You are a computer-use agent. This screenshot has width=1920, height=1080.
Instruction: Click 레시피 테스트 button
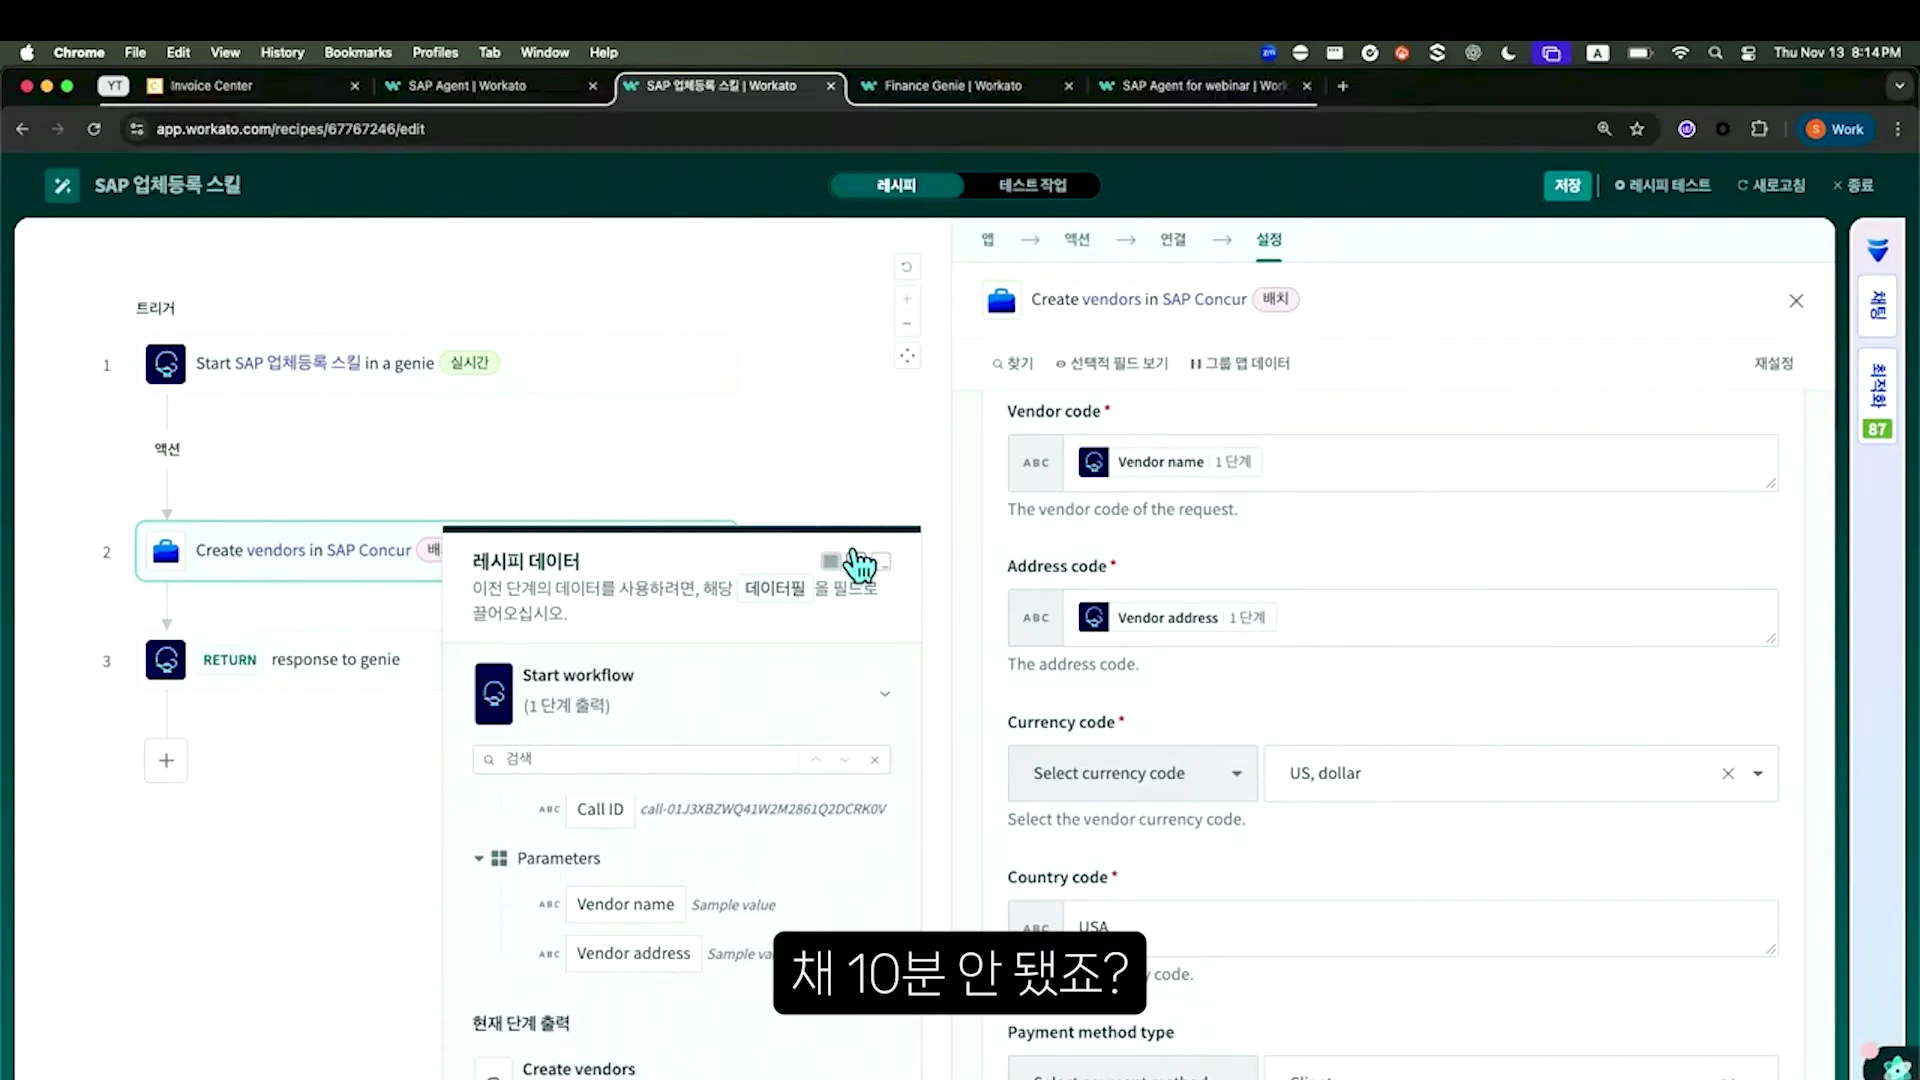[1662, 185]
